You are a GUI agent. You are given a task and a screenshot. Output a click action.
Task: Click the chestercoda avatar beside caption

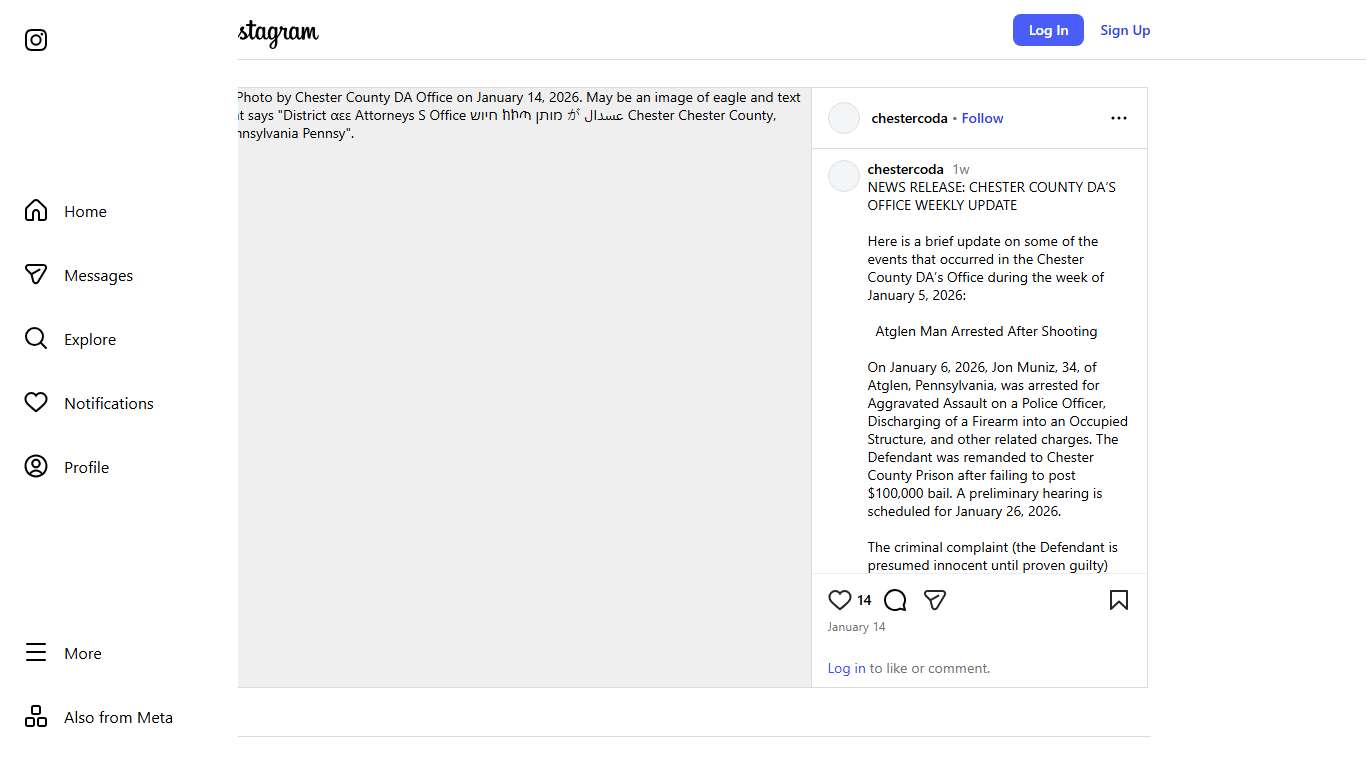coord(844,176)
